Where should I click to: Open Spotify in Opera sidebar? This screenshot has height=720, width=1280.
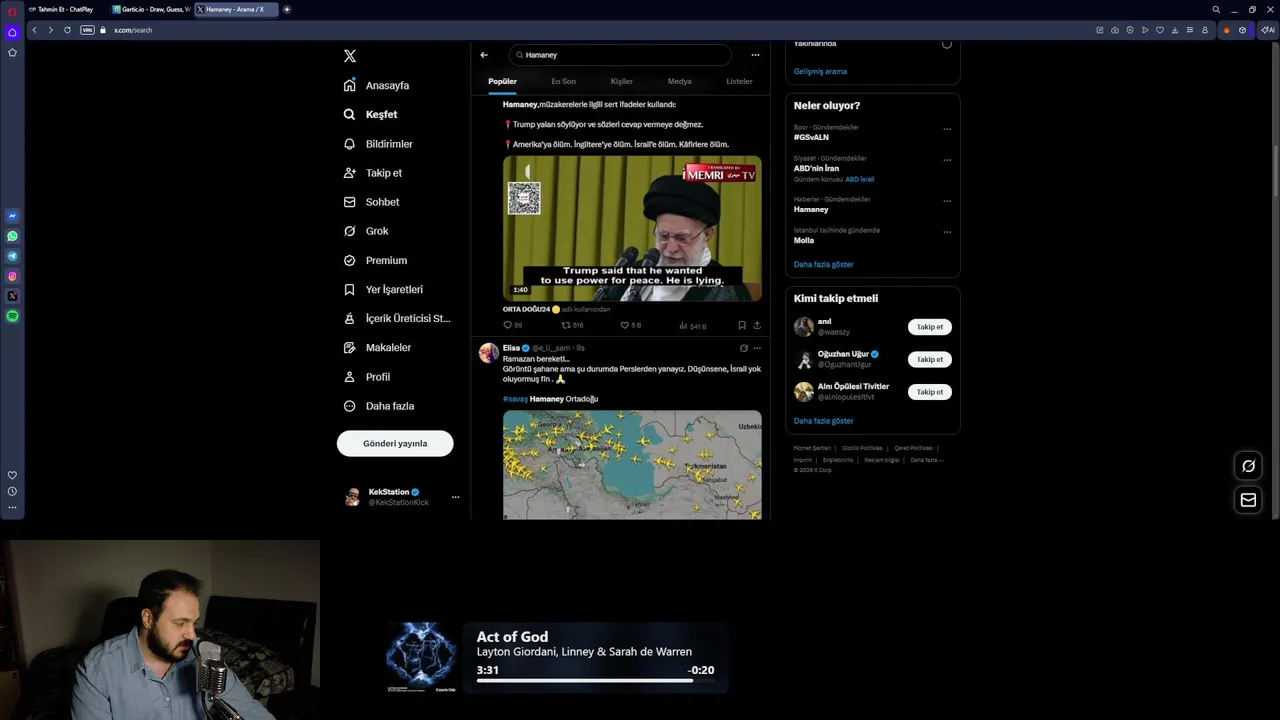pyautogui.click(x=12, y=316)
